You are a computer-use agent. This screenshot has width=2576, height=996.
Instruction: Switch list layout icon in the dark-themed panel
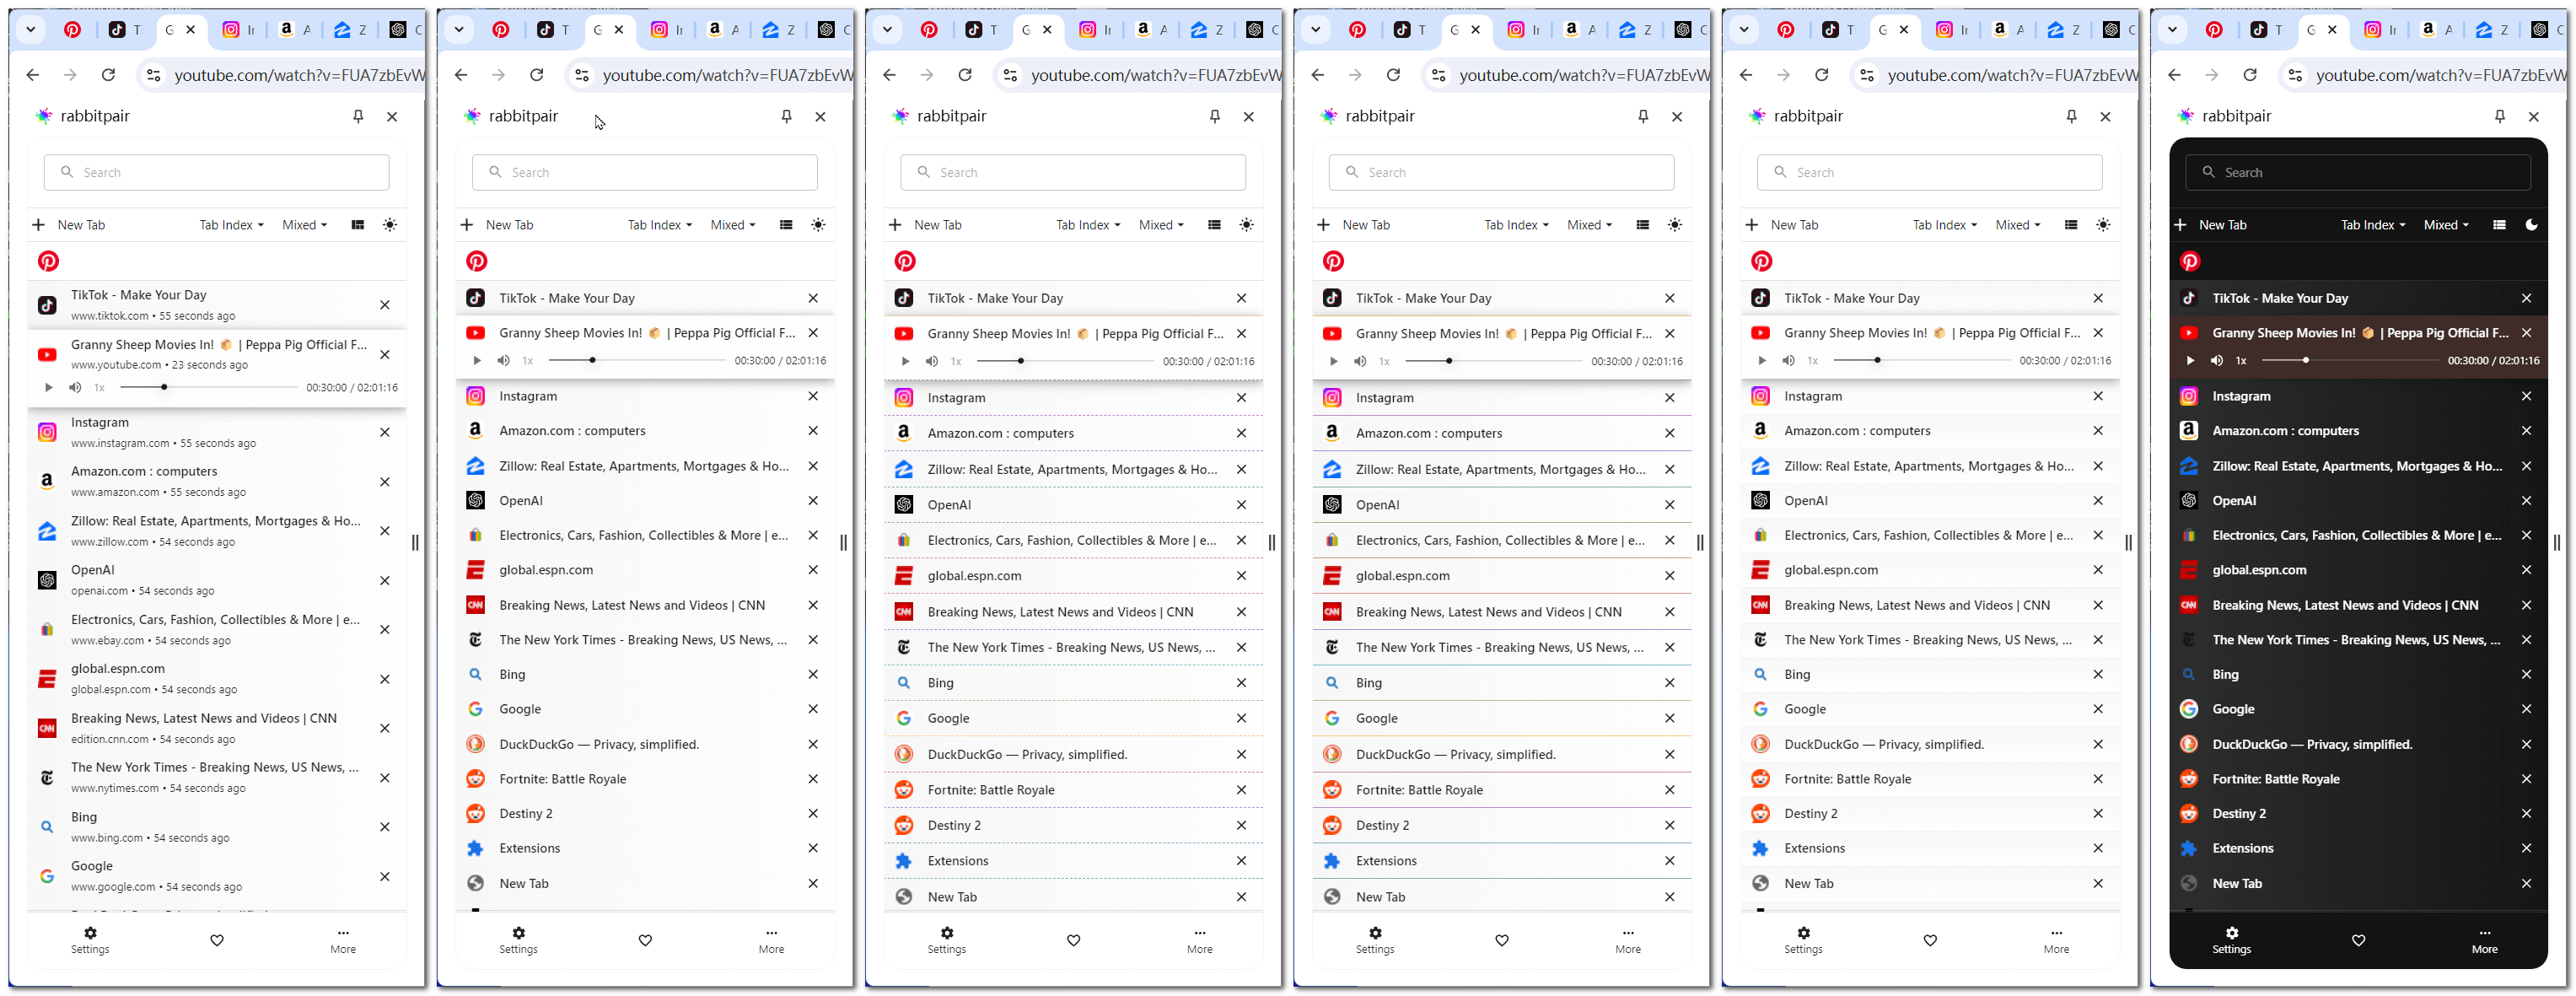coord(2499,225)
